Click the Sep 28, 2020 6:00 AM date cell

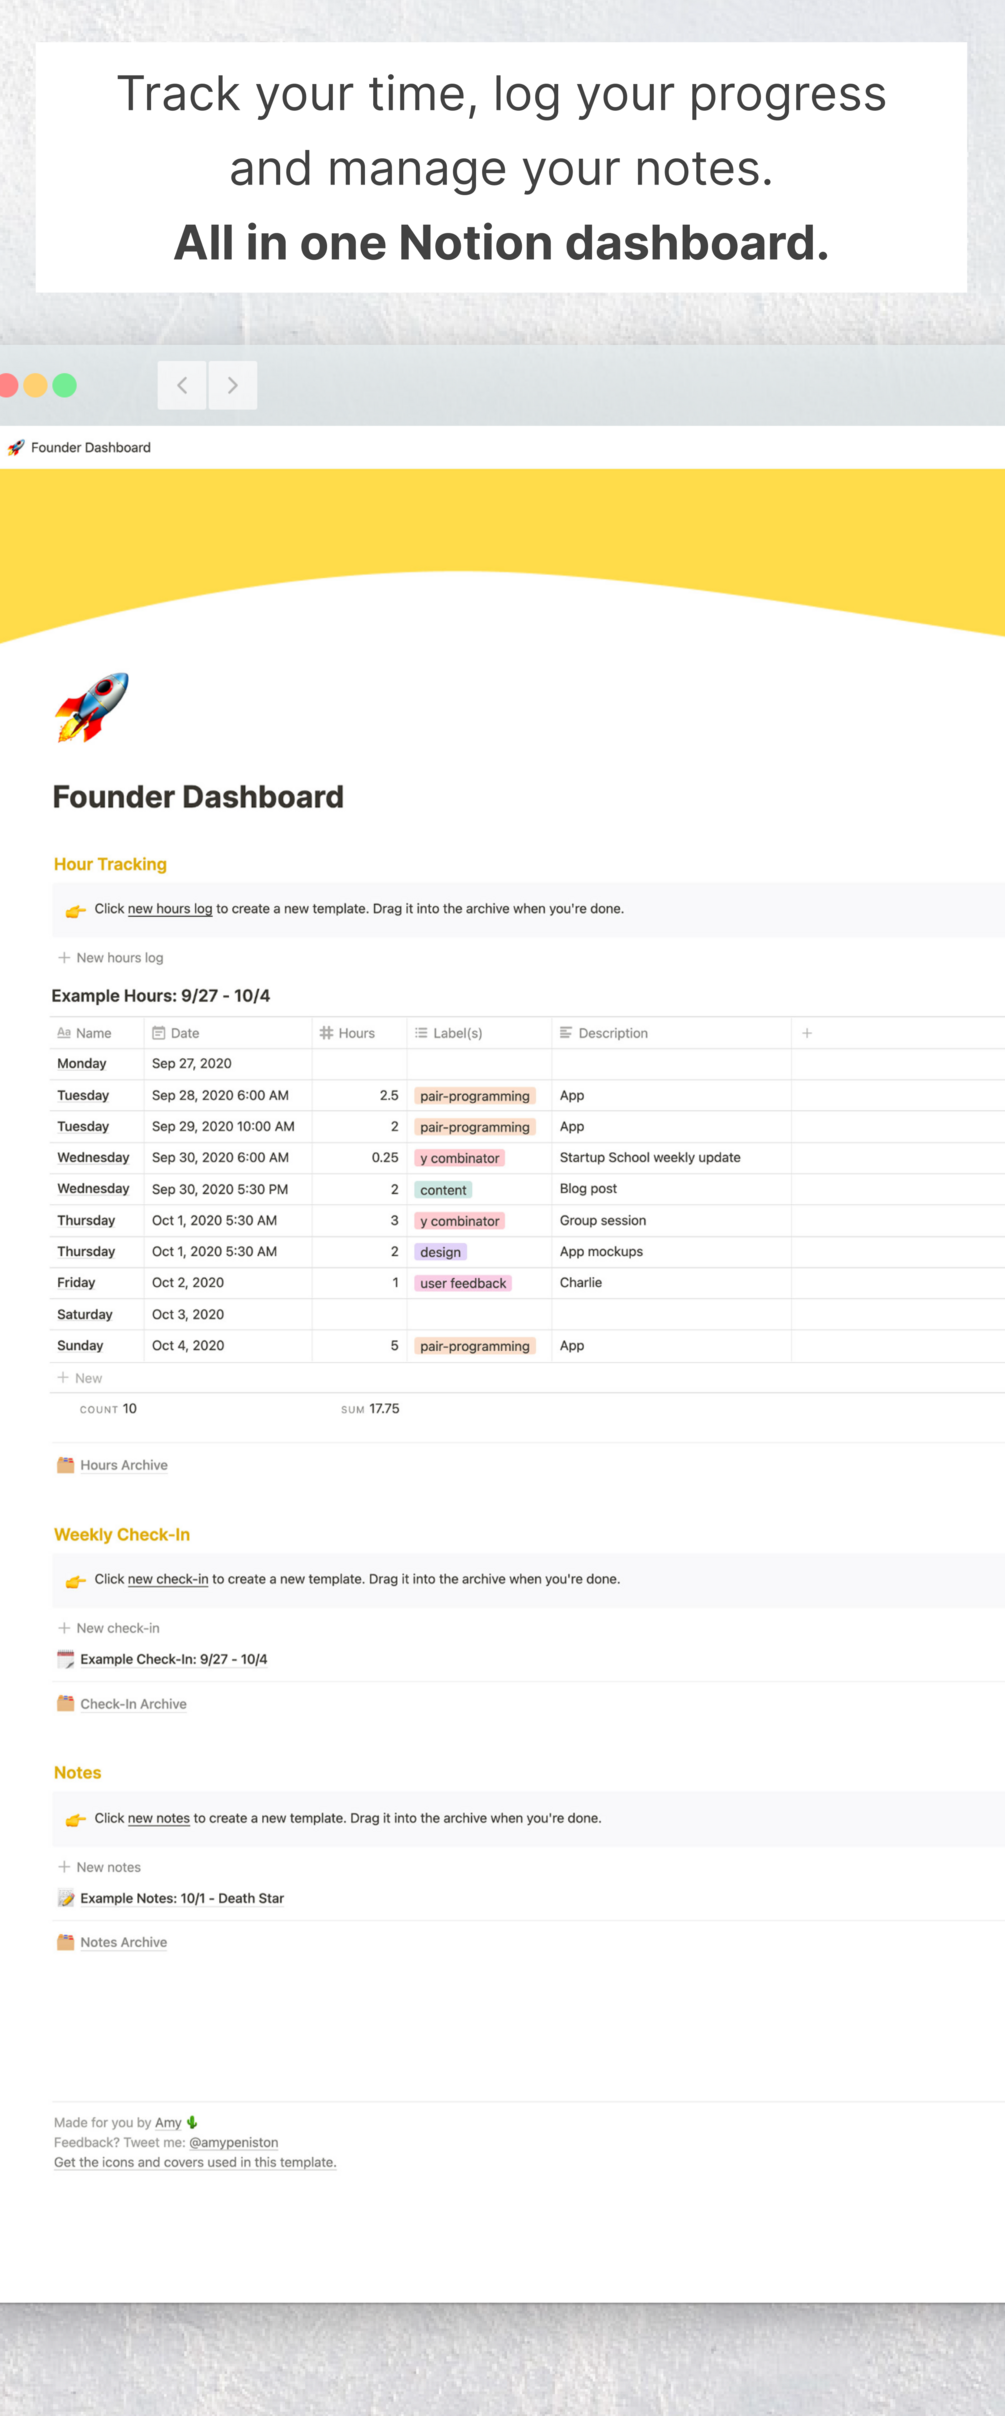(228, 1095)
